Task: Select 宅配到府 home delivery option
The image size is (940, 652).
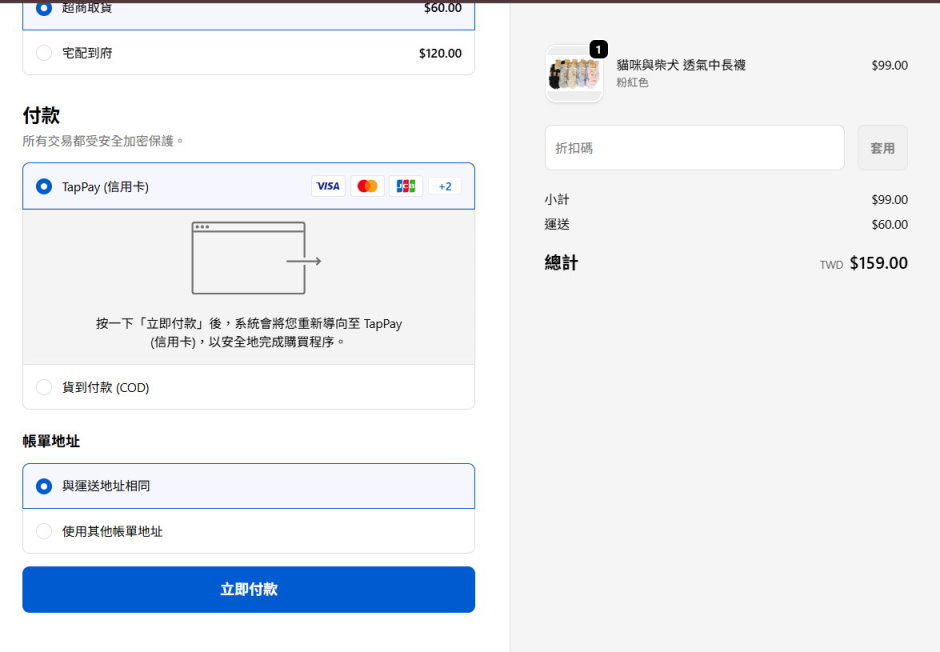Action: [x=43, y=54]
